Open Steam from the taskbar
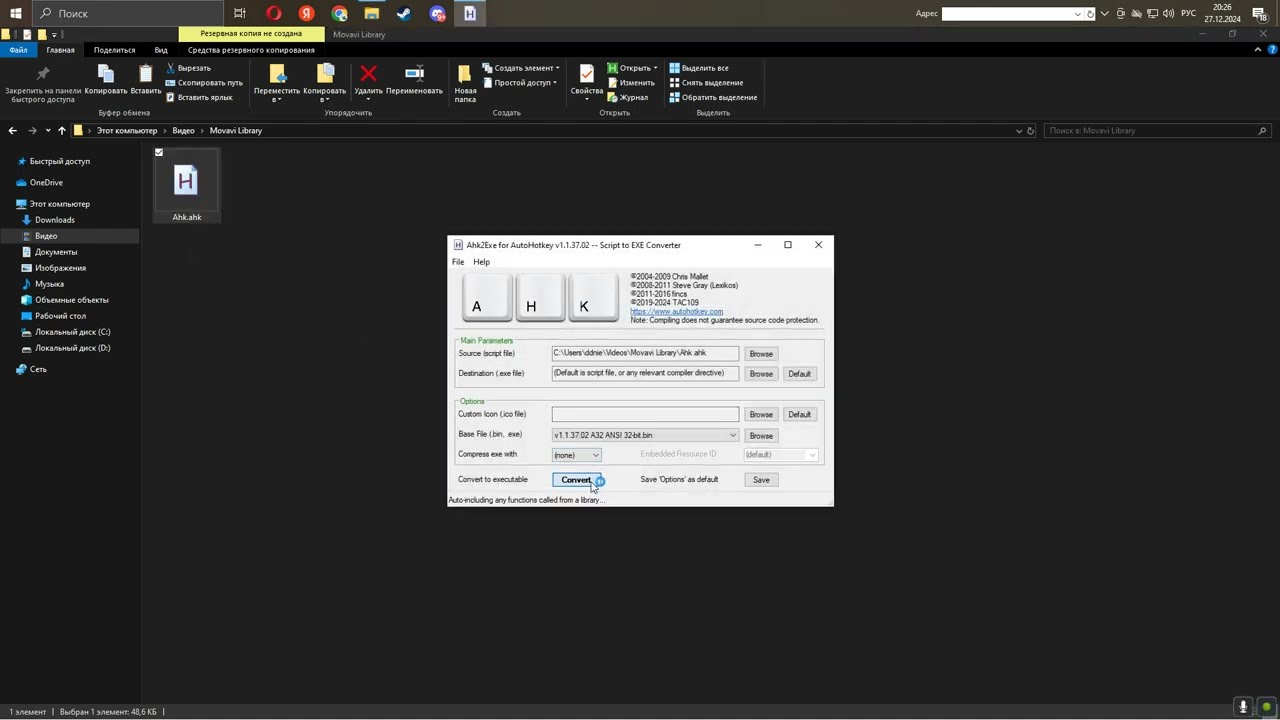 point(404,13)
